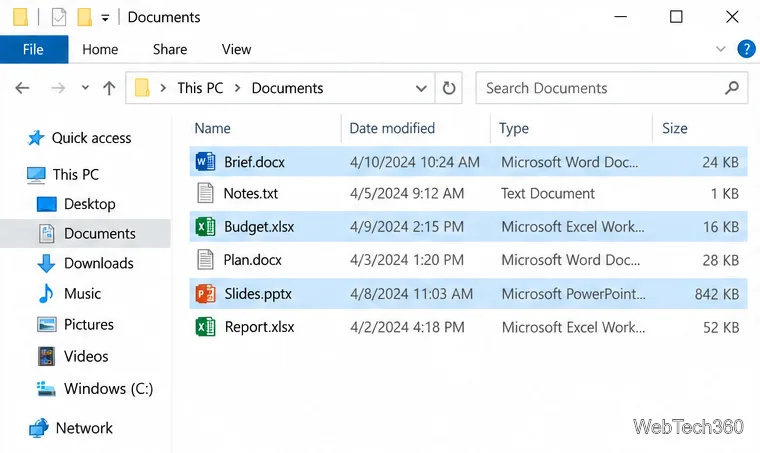Screen dimensions: 760x453
Task: Select the Report.xlsx file name
Action: (x=260, y=327)
